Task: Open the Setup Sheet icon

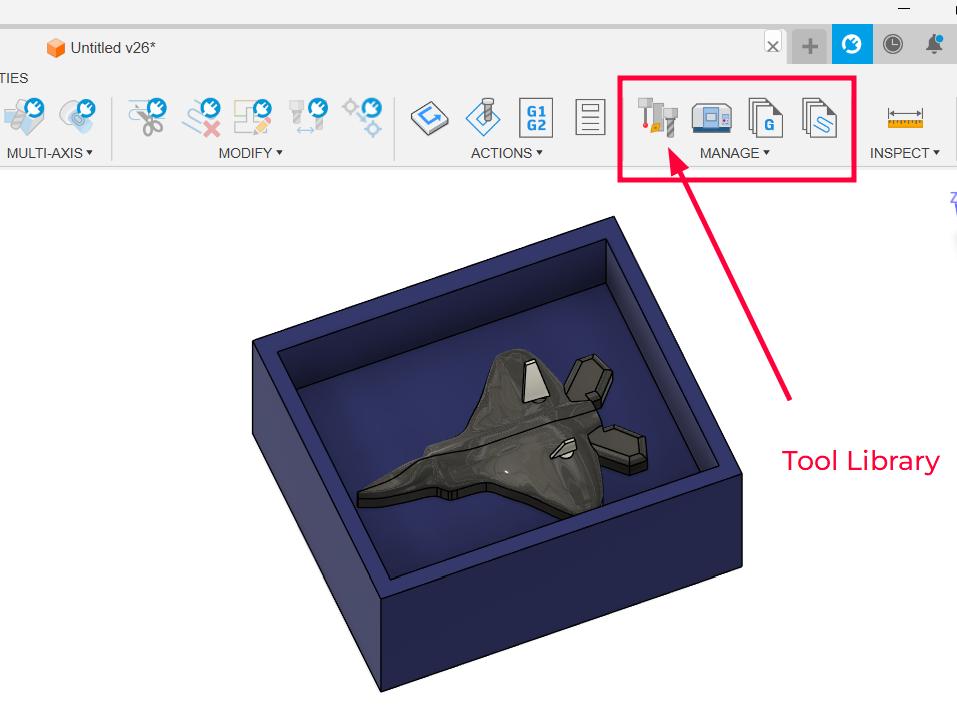Action: click(590, 117)
